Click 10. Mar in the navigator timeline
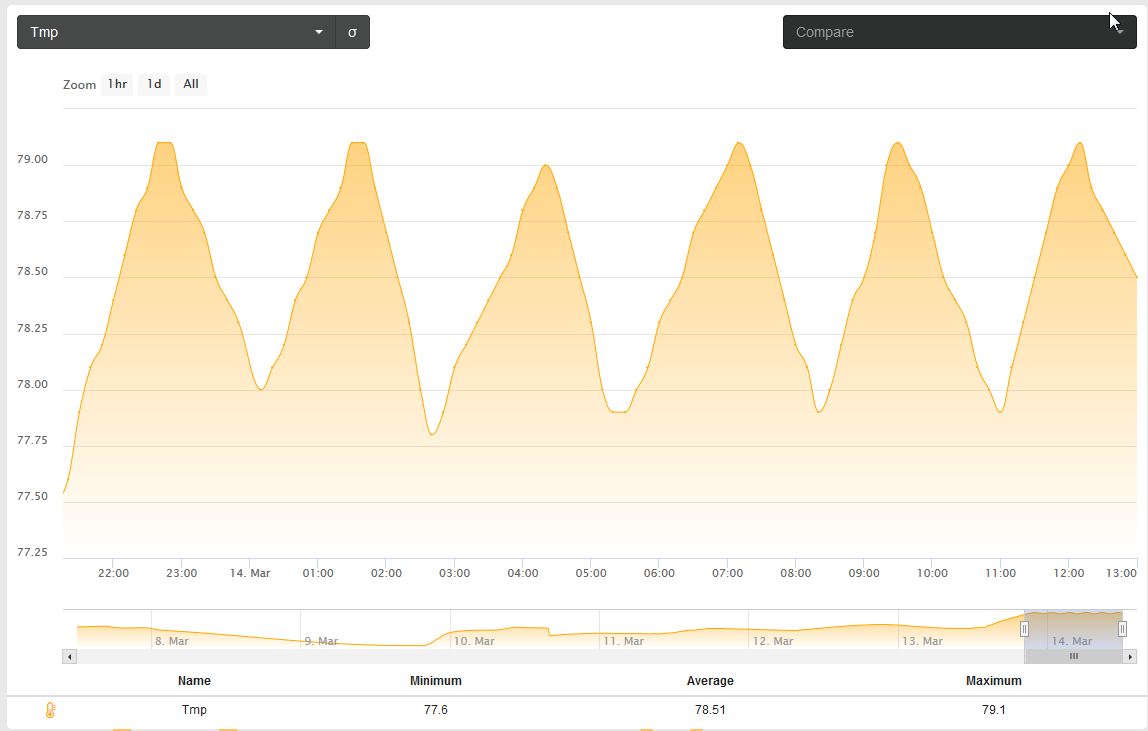1148x731 pixels. click(474, 641)
